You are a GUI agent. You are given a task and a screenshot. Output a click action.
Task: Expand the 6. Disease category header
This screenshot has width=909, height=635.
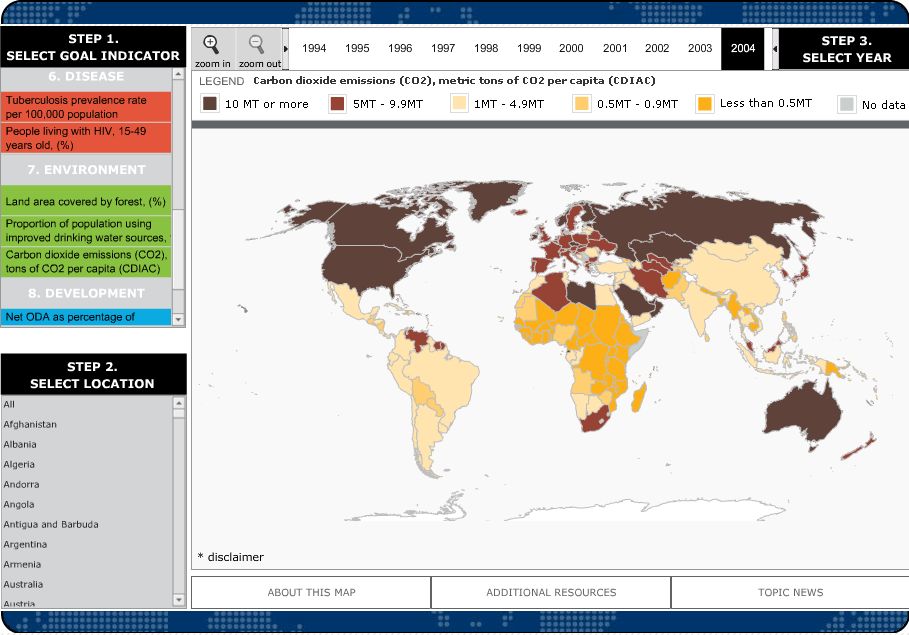tap(86, 77)
